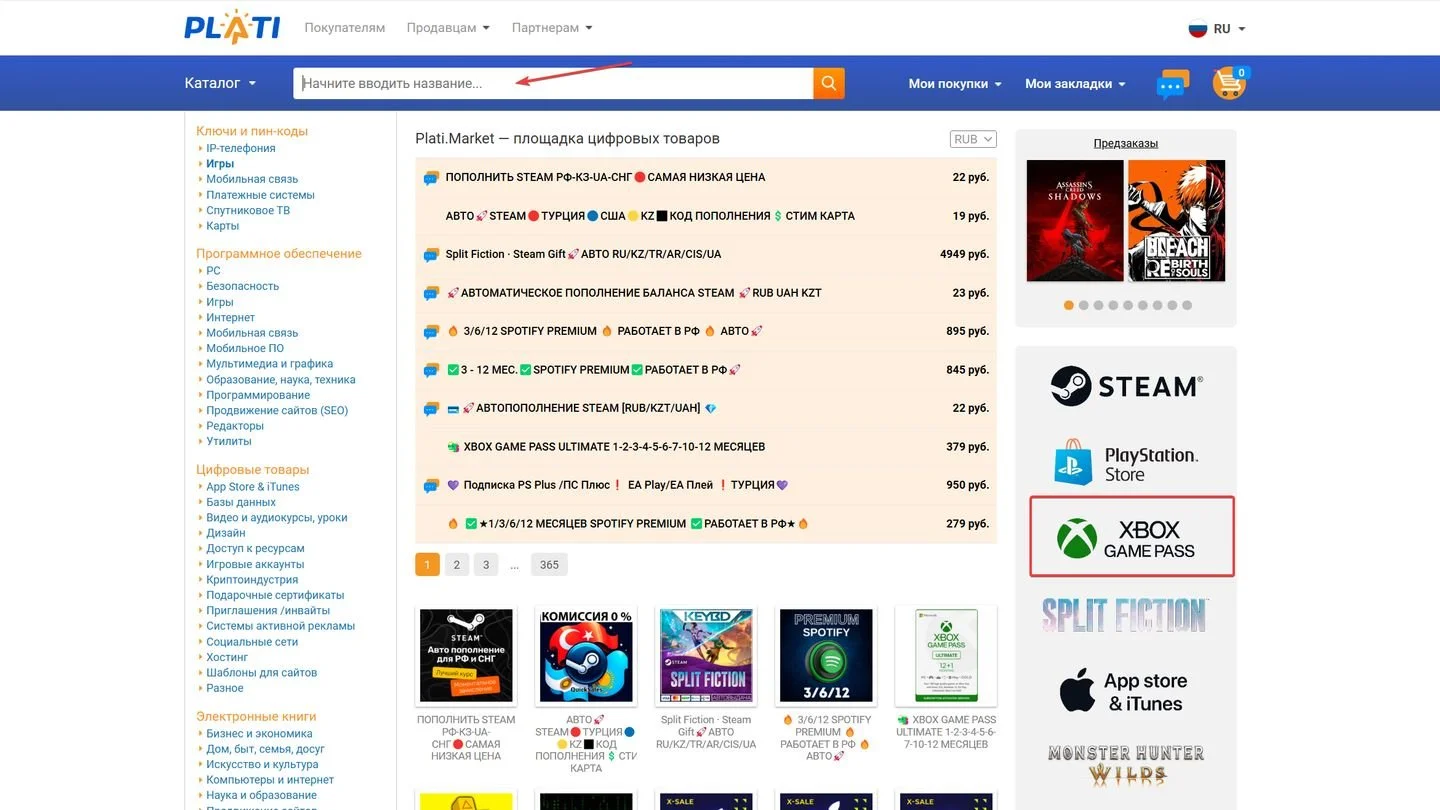Open the Продвижение сайтов (SEO) category
1440x810 pixels.
(277, 410)
